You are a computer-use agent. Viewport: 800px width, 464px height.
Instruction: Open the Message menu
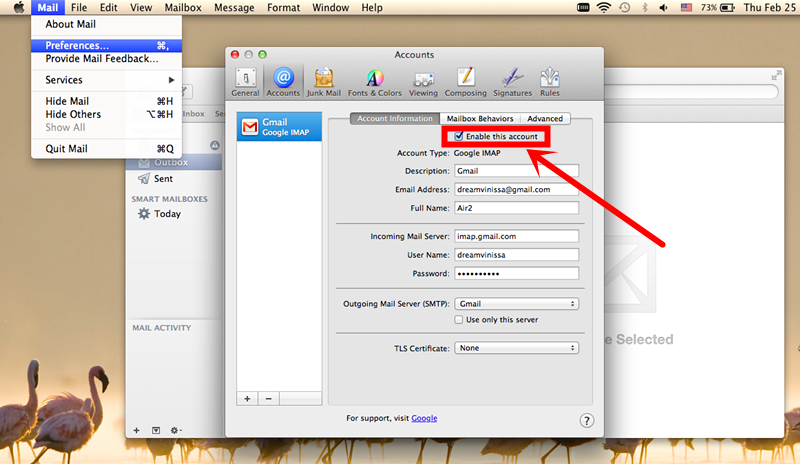click(x=234, y=8)
